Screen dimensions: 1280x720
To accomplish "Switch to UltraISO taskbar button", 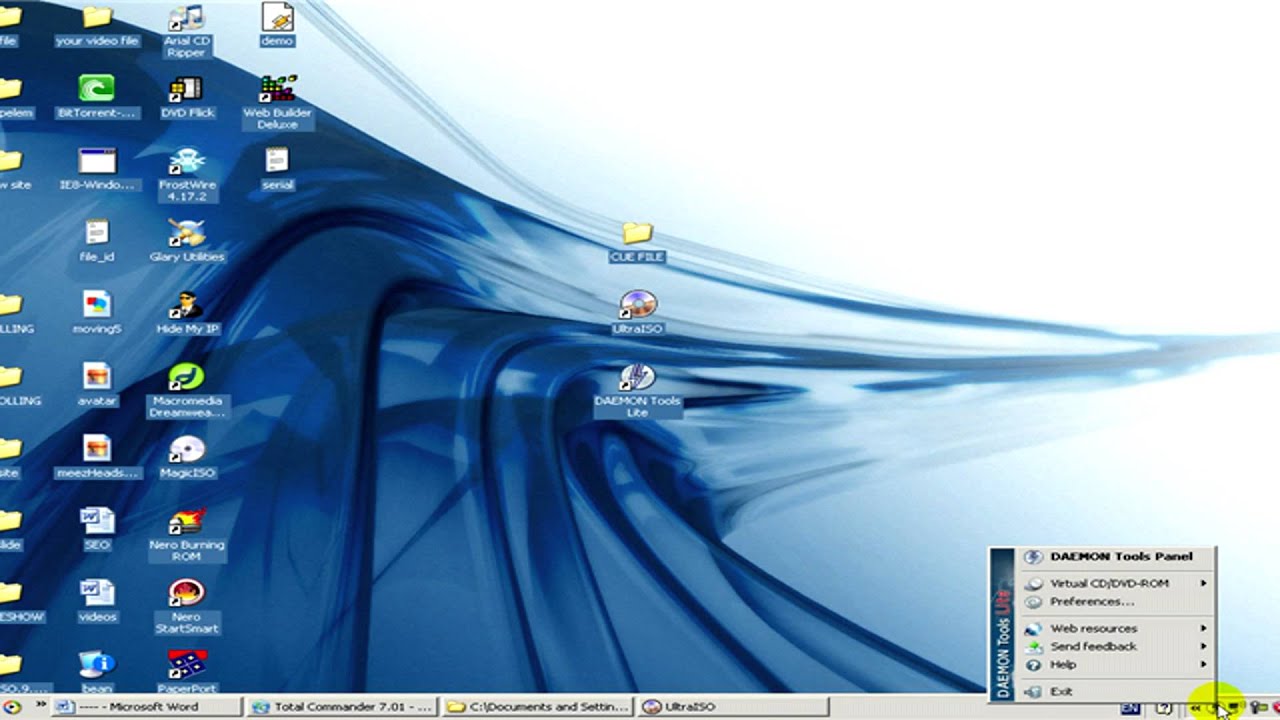I will pyautogui.click(x=735, y=706).
